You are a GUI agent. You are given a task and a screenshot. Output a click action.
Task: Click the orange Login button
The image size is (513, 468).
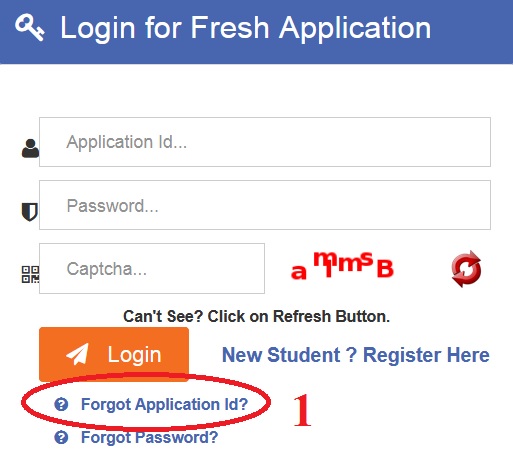[x=114, y=354]
